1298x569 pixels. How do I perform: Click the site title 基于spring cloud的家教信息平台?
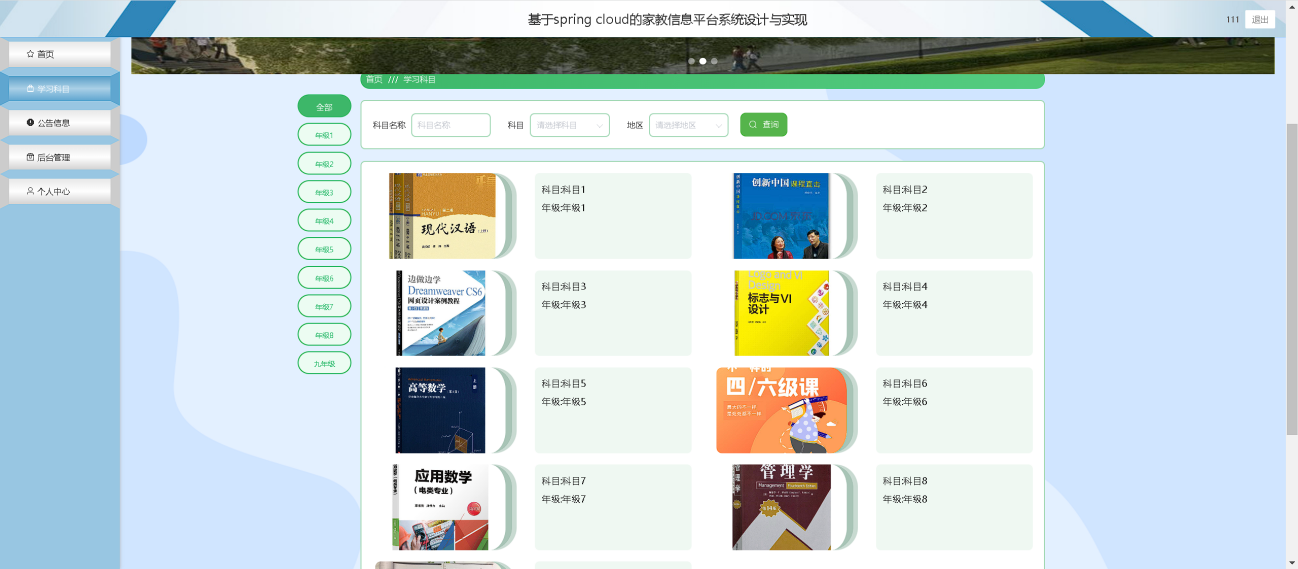pyautogui.click(x=667, y=20)
